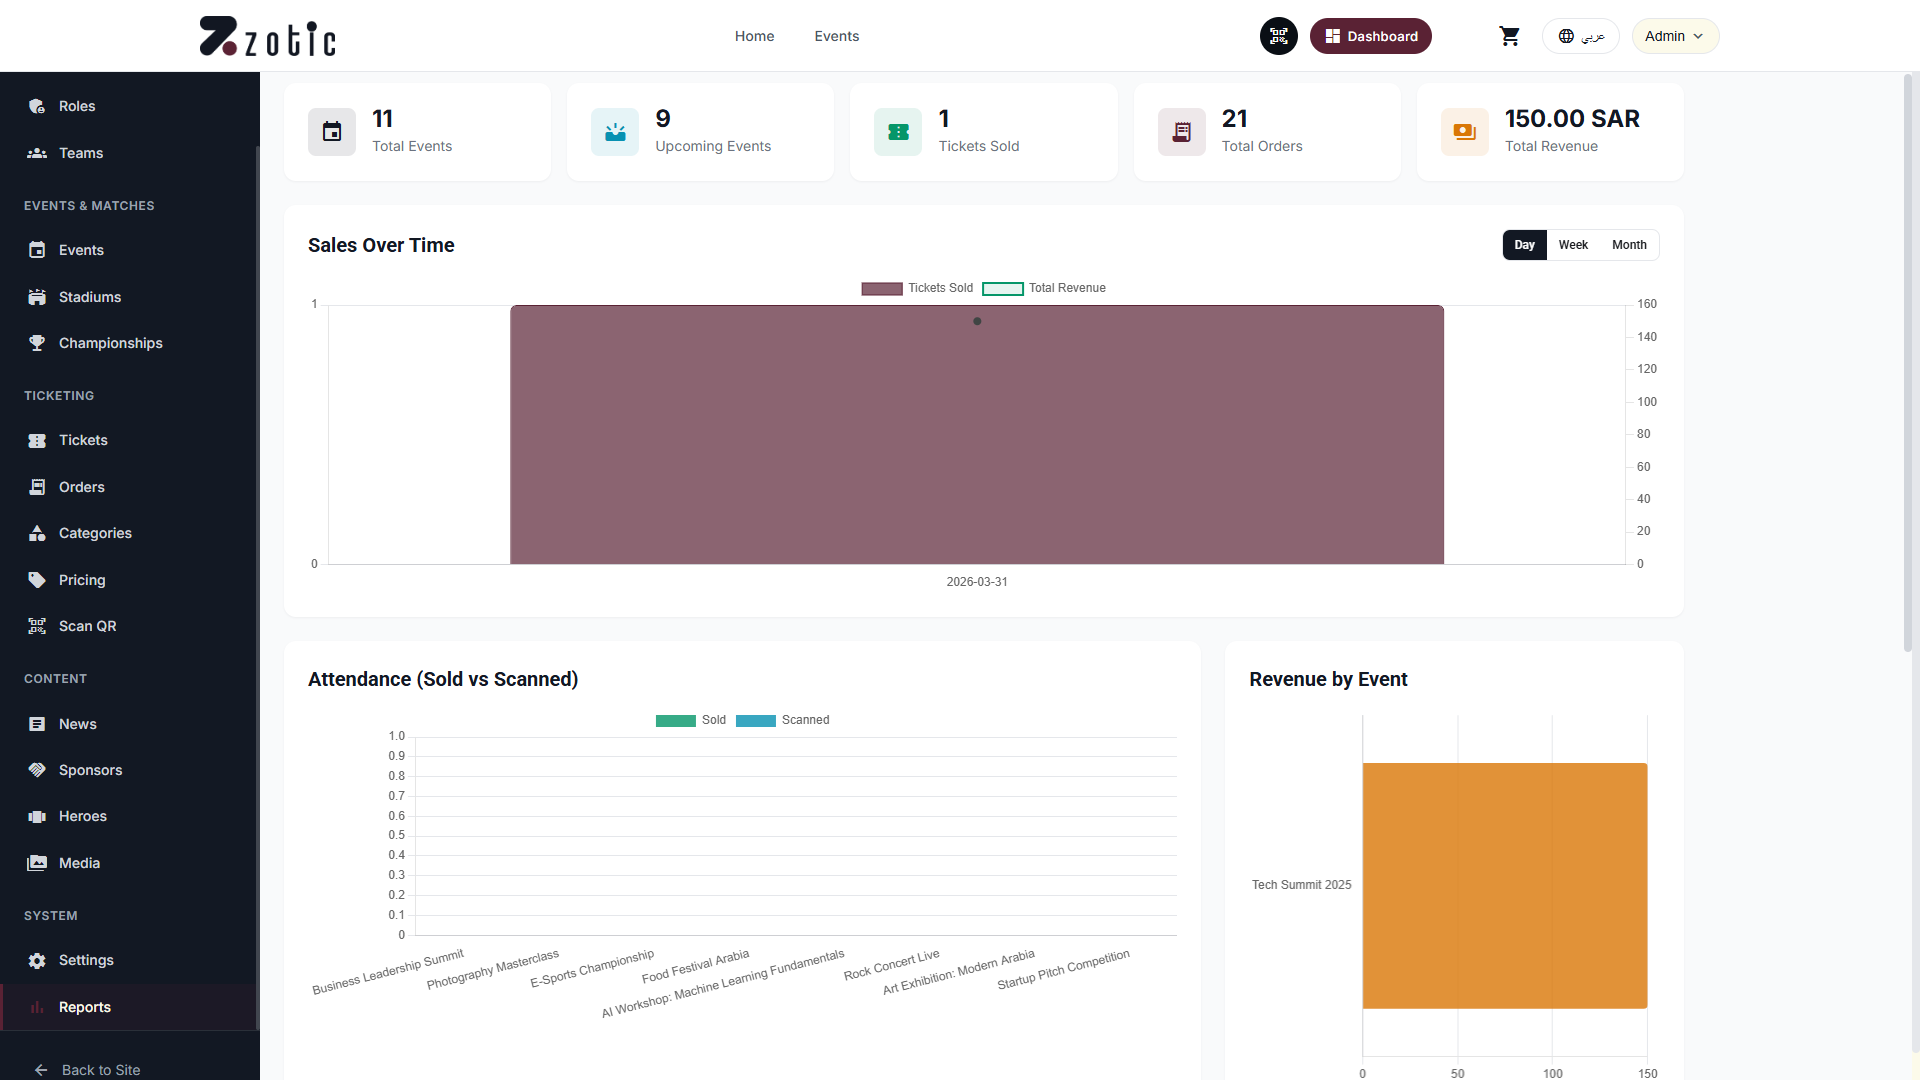
Task: Toggle Total Revenue legend swatch
Action: (1002, 289)
